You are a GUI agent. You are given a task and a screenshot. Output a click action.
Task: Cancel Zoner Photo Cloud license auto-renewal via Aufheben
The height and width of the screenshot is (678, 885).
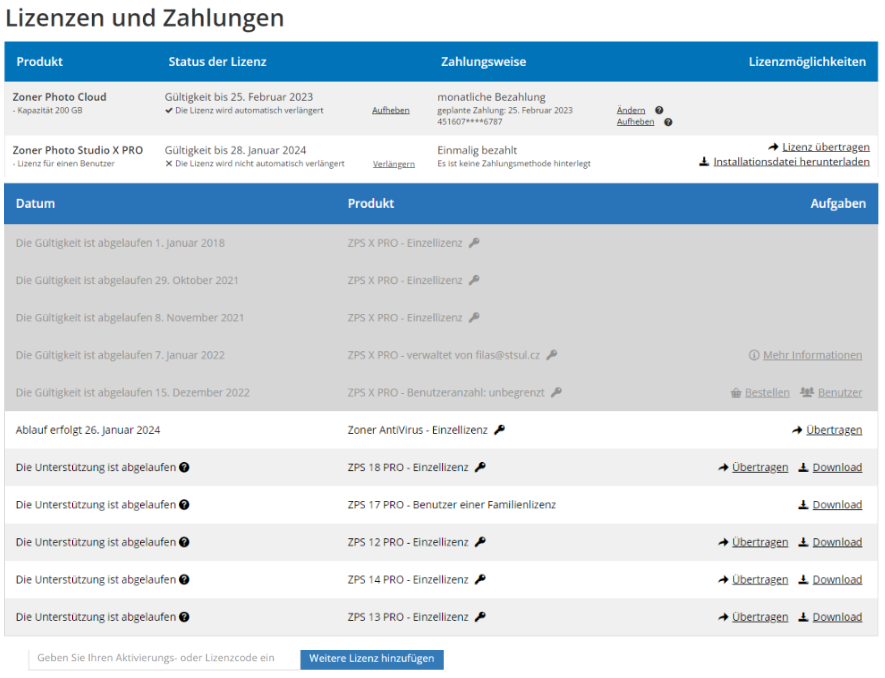coord(390,110)
